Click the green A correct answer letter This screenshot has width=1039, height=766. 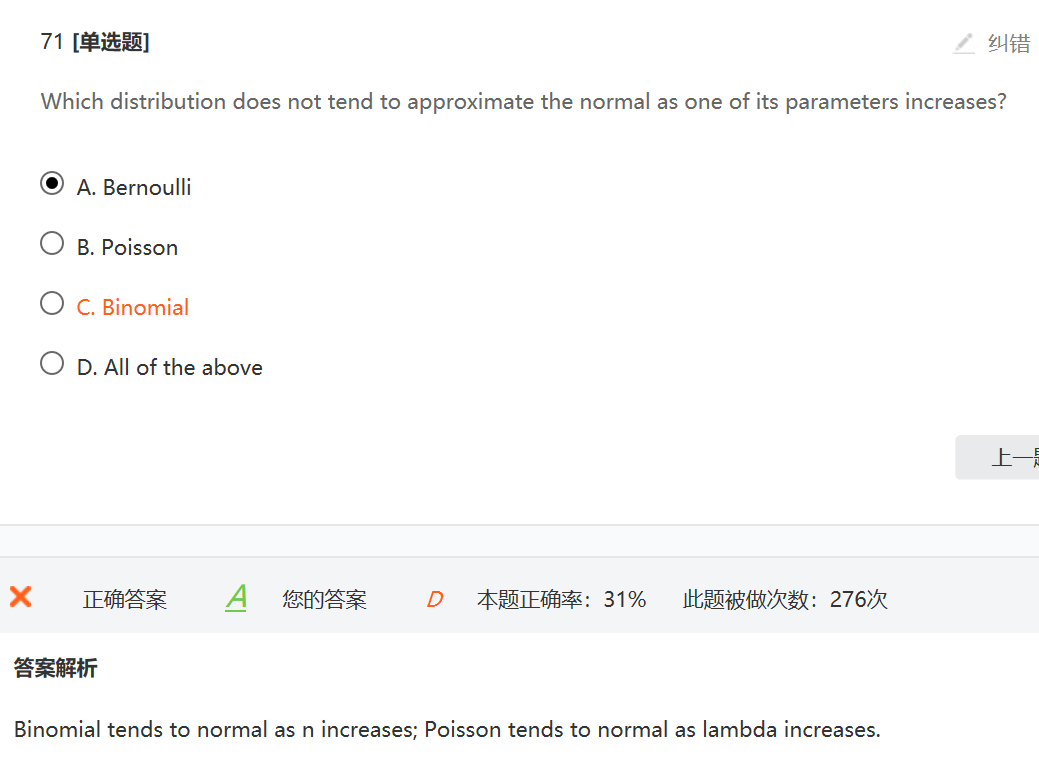click(x=236, y=598)
